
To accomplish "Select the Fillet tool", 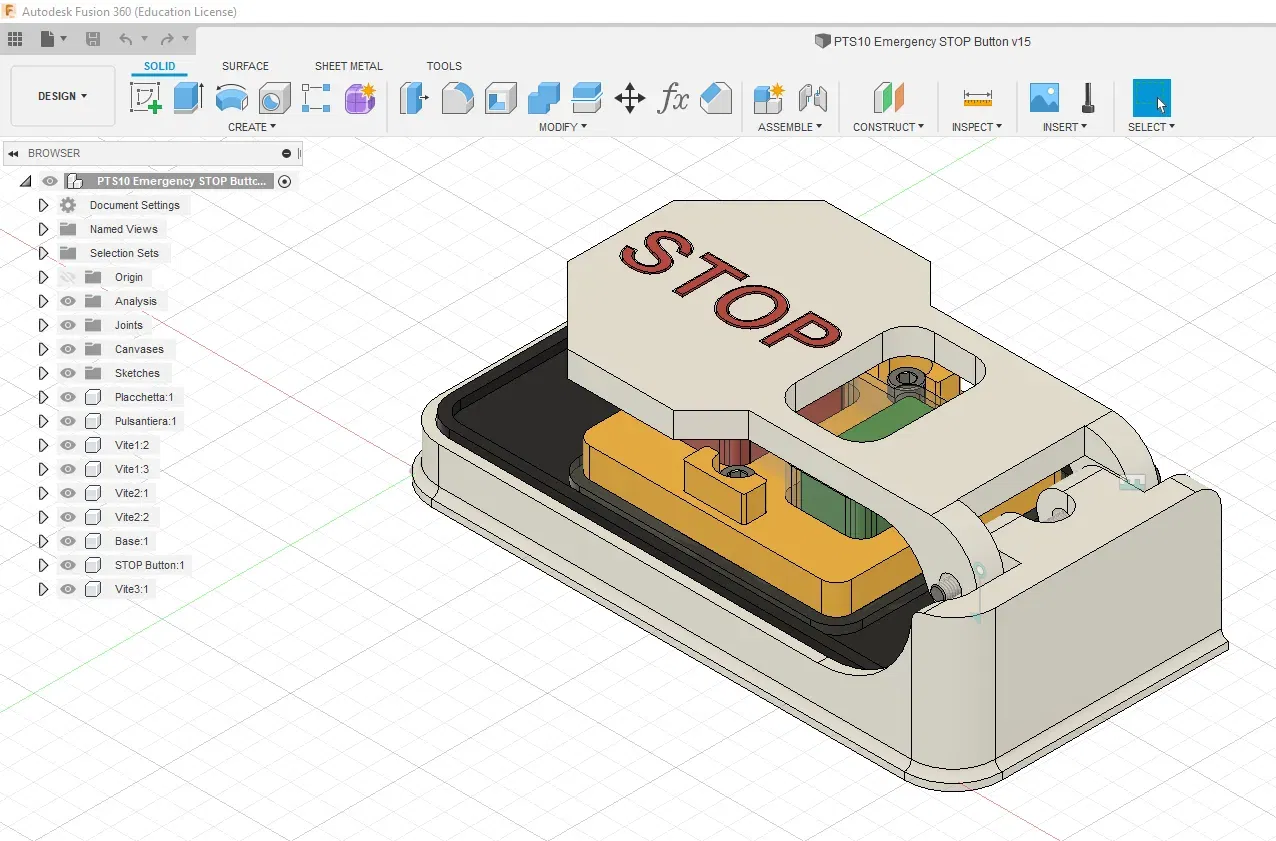I will (x=457, y=98).
